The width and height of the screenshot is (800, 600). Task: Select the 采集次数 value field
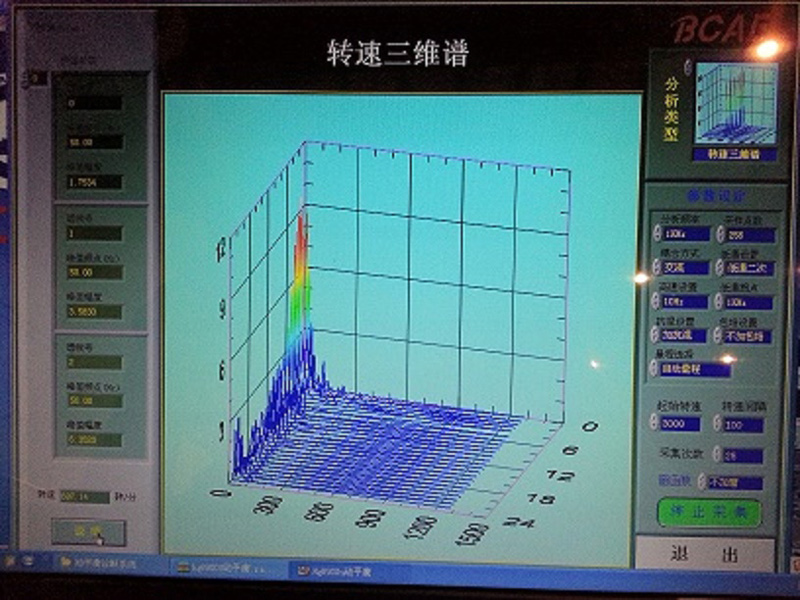click(x=744, y=456)
